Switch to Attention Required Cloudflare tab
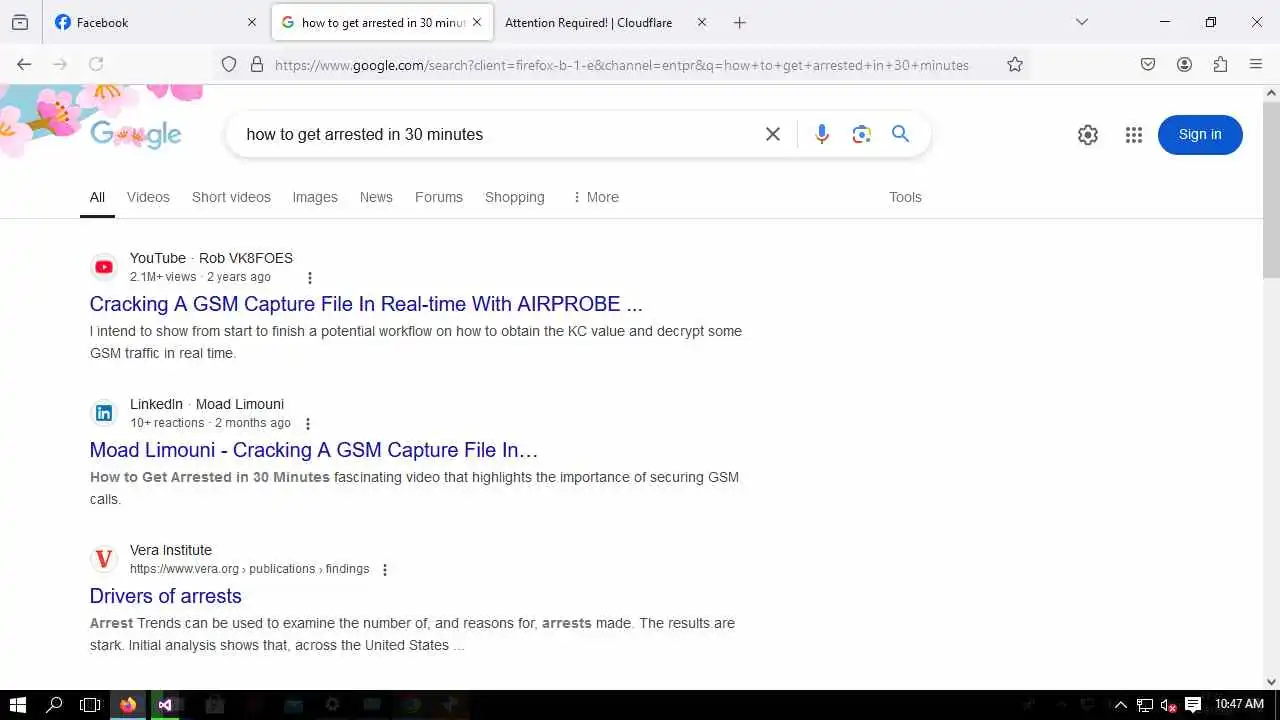Image resolution: width=1280 pixels, height=720 pixels. click(x=588, y=22)
